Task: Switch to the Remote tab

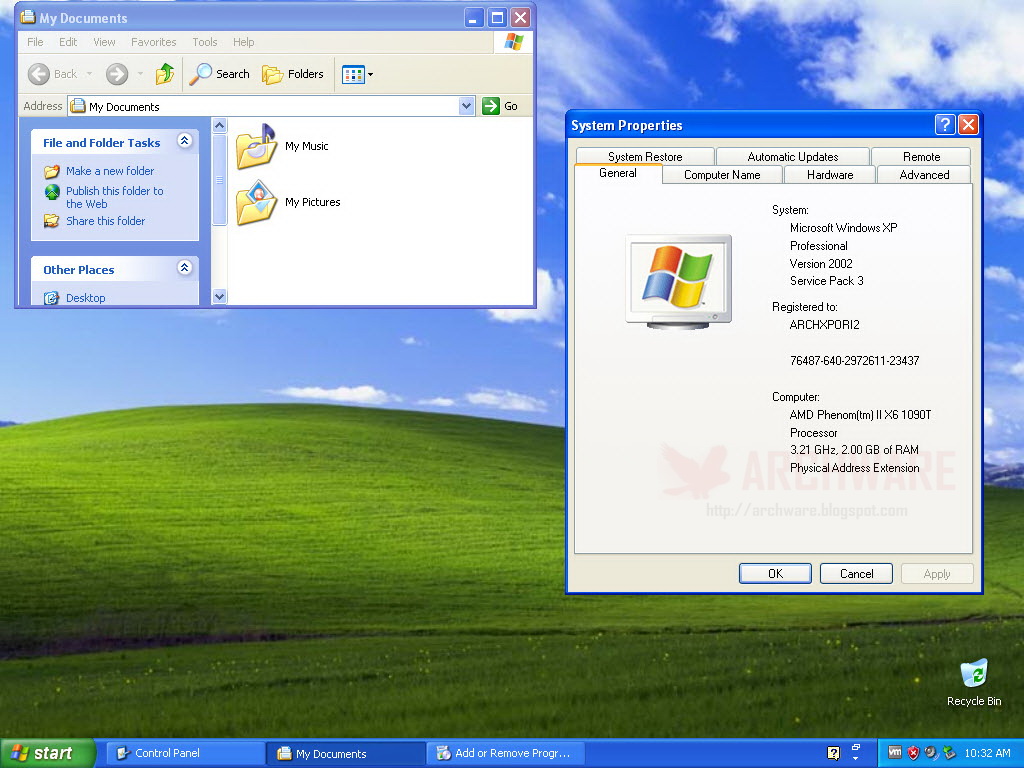Action: pos(921,157)
